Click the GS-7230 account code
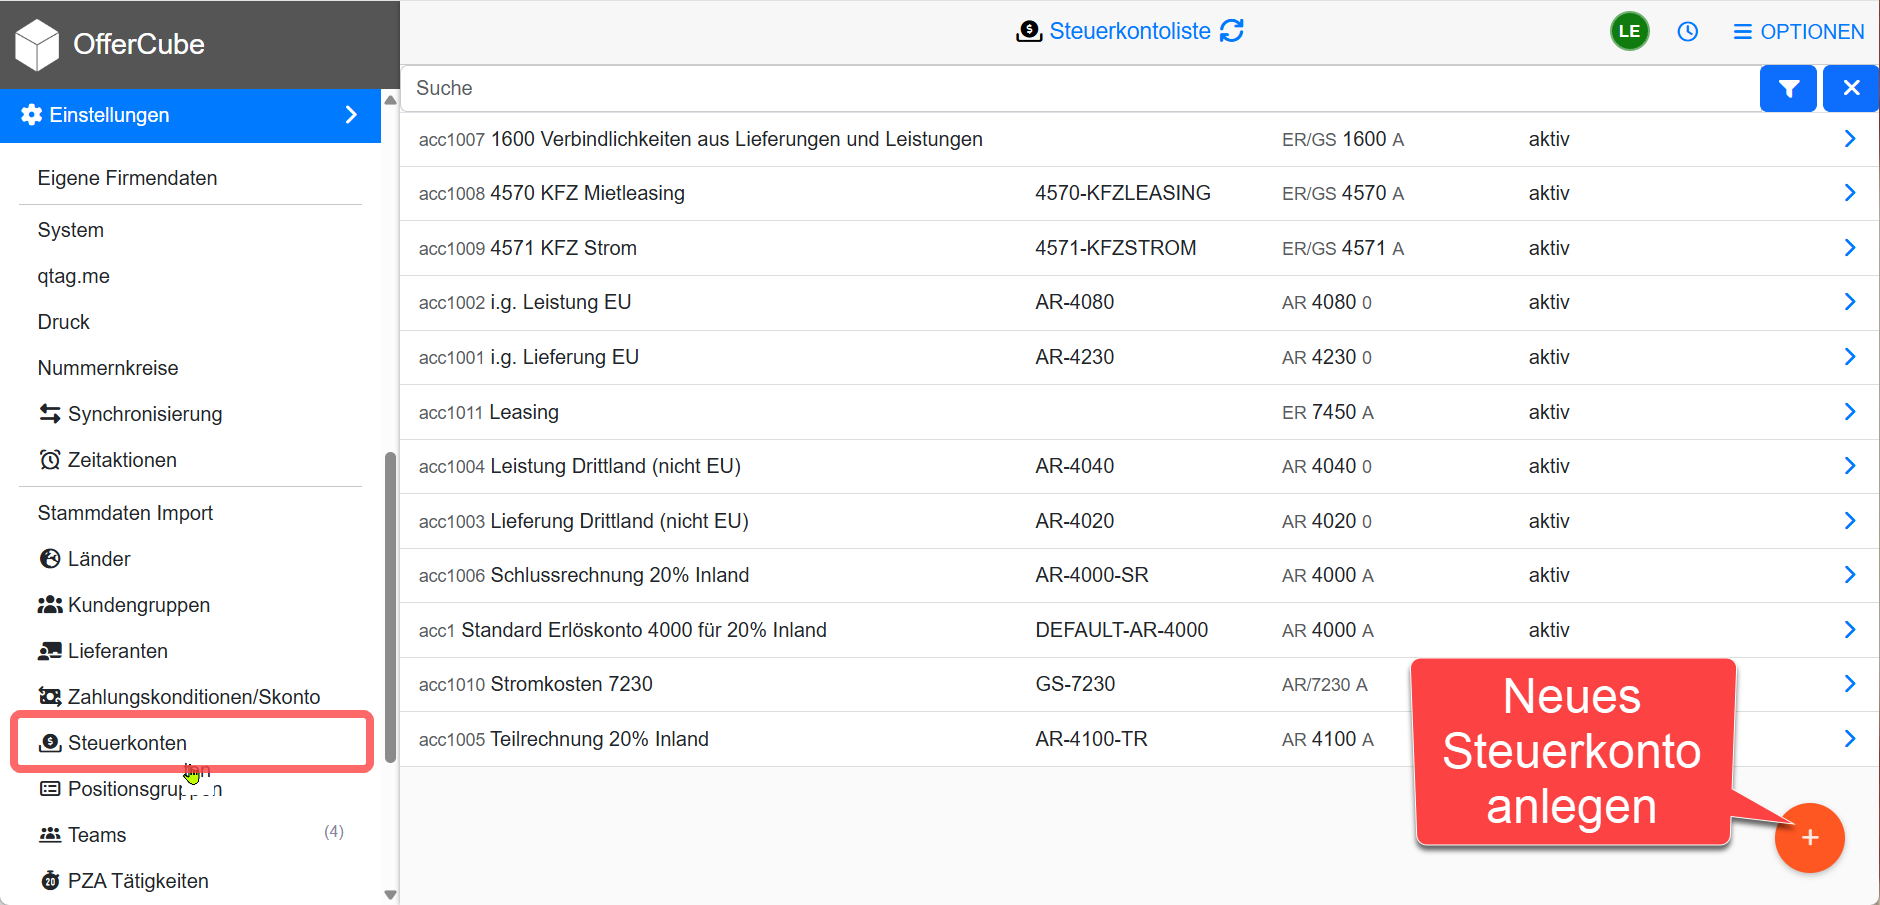The height and width of the screenshot is (905, 1880). tap(1075, 684)
